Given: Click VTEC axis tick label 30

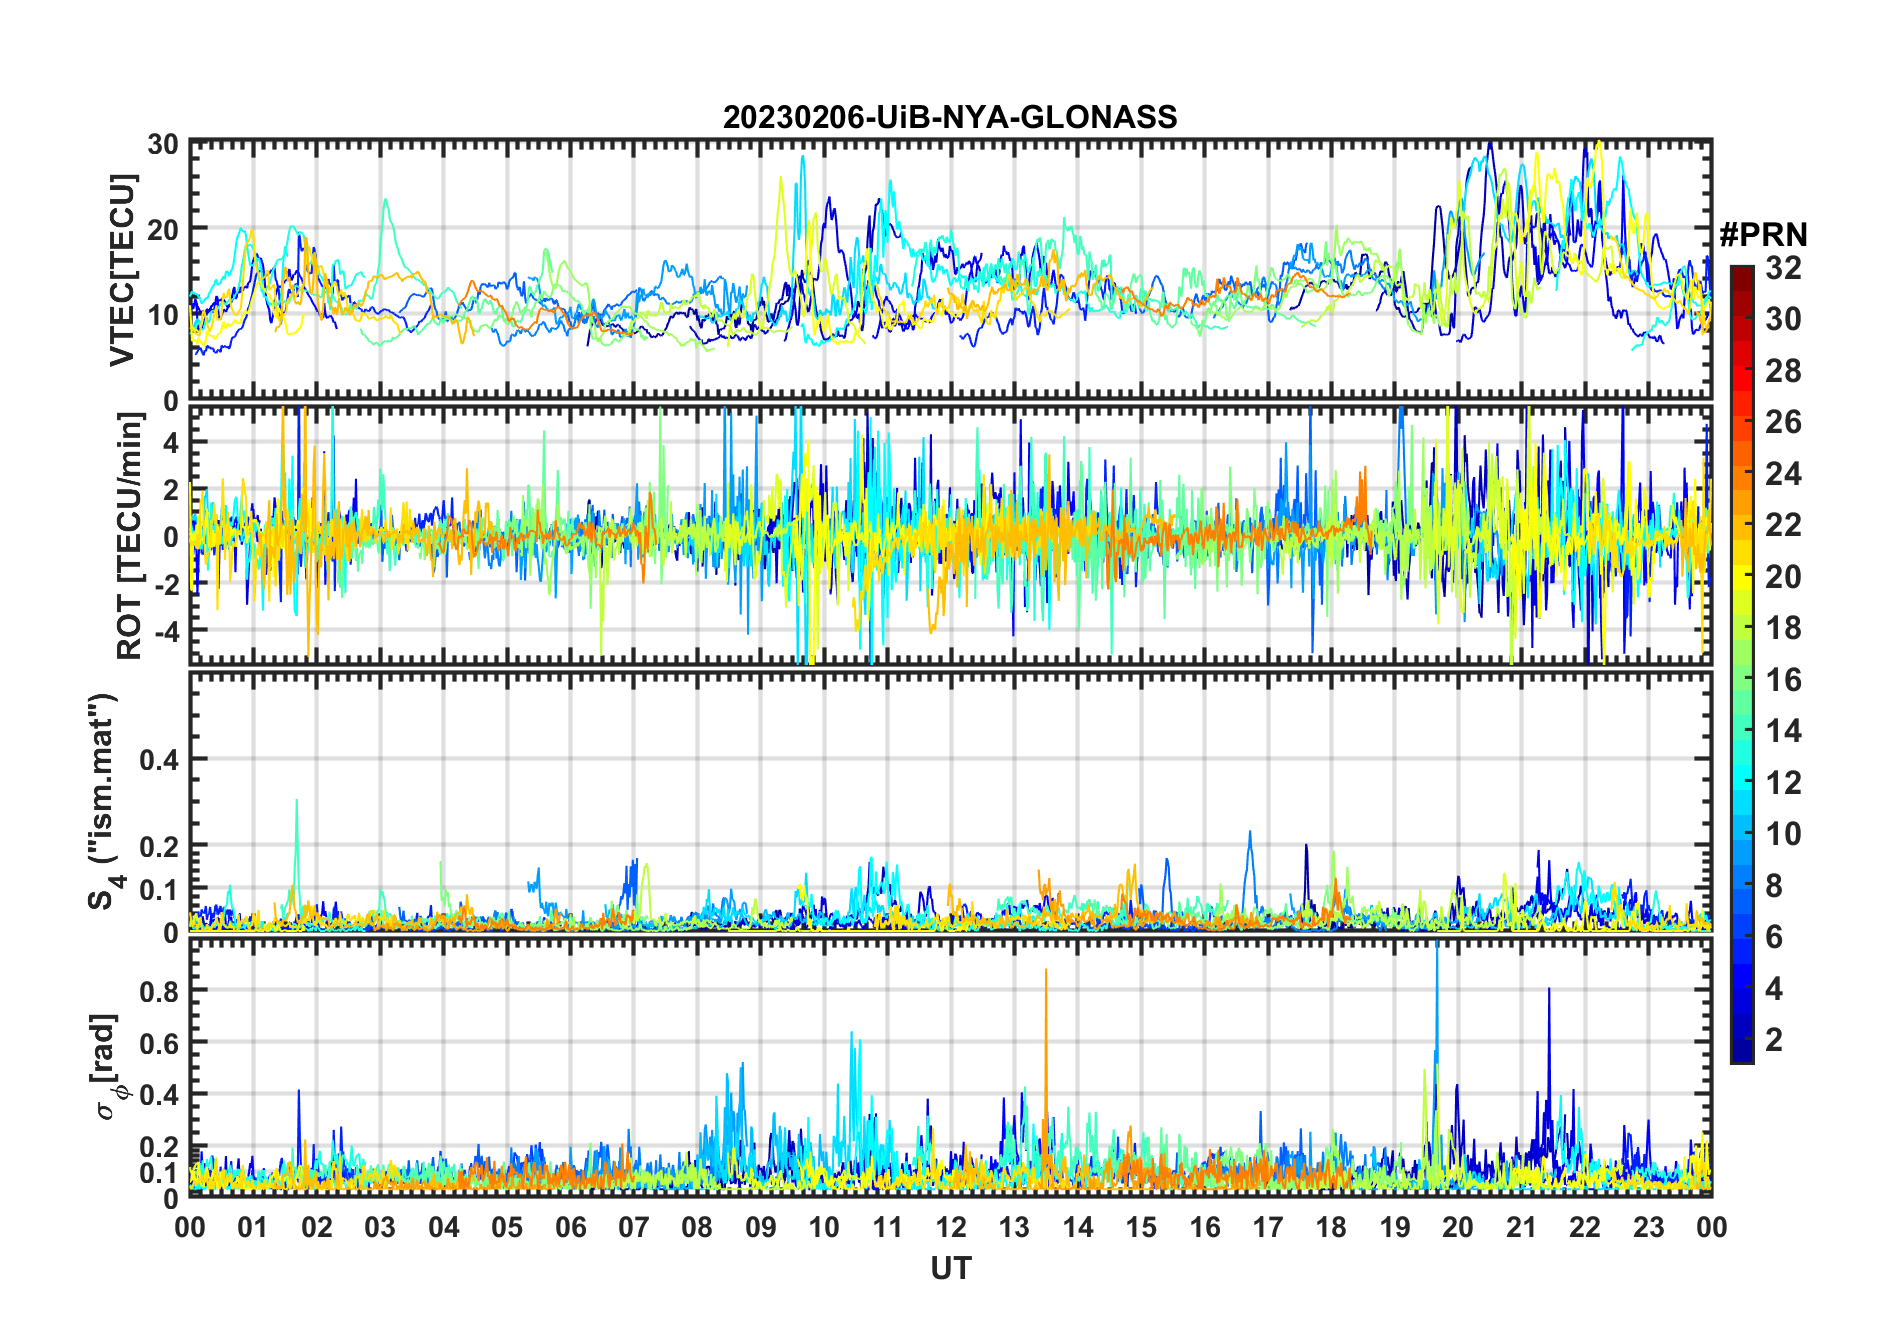Looking at the screenshot, I should [163, 144].
